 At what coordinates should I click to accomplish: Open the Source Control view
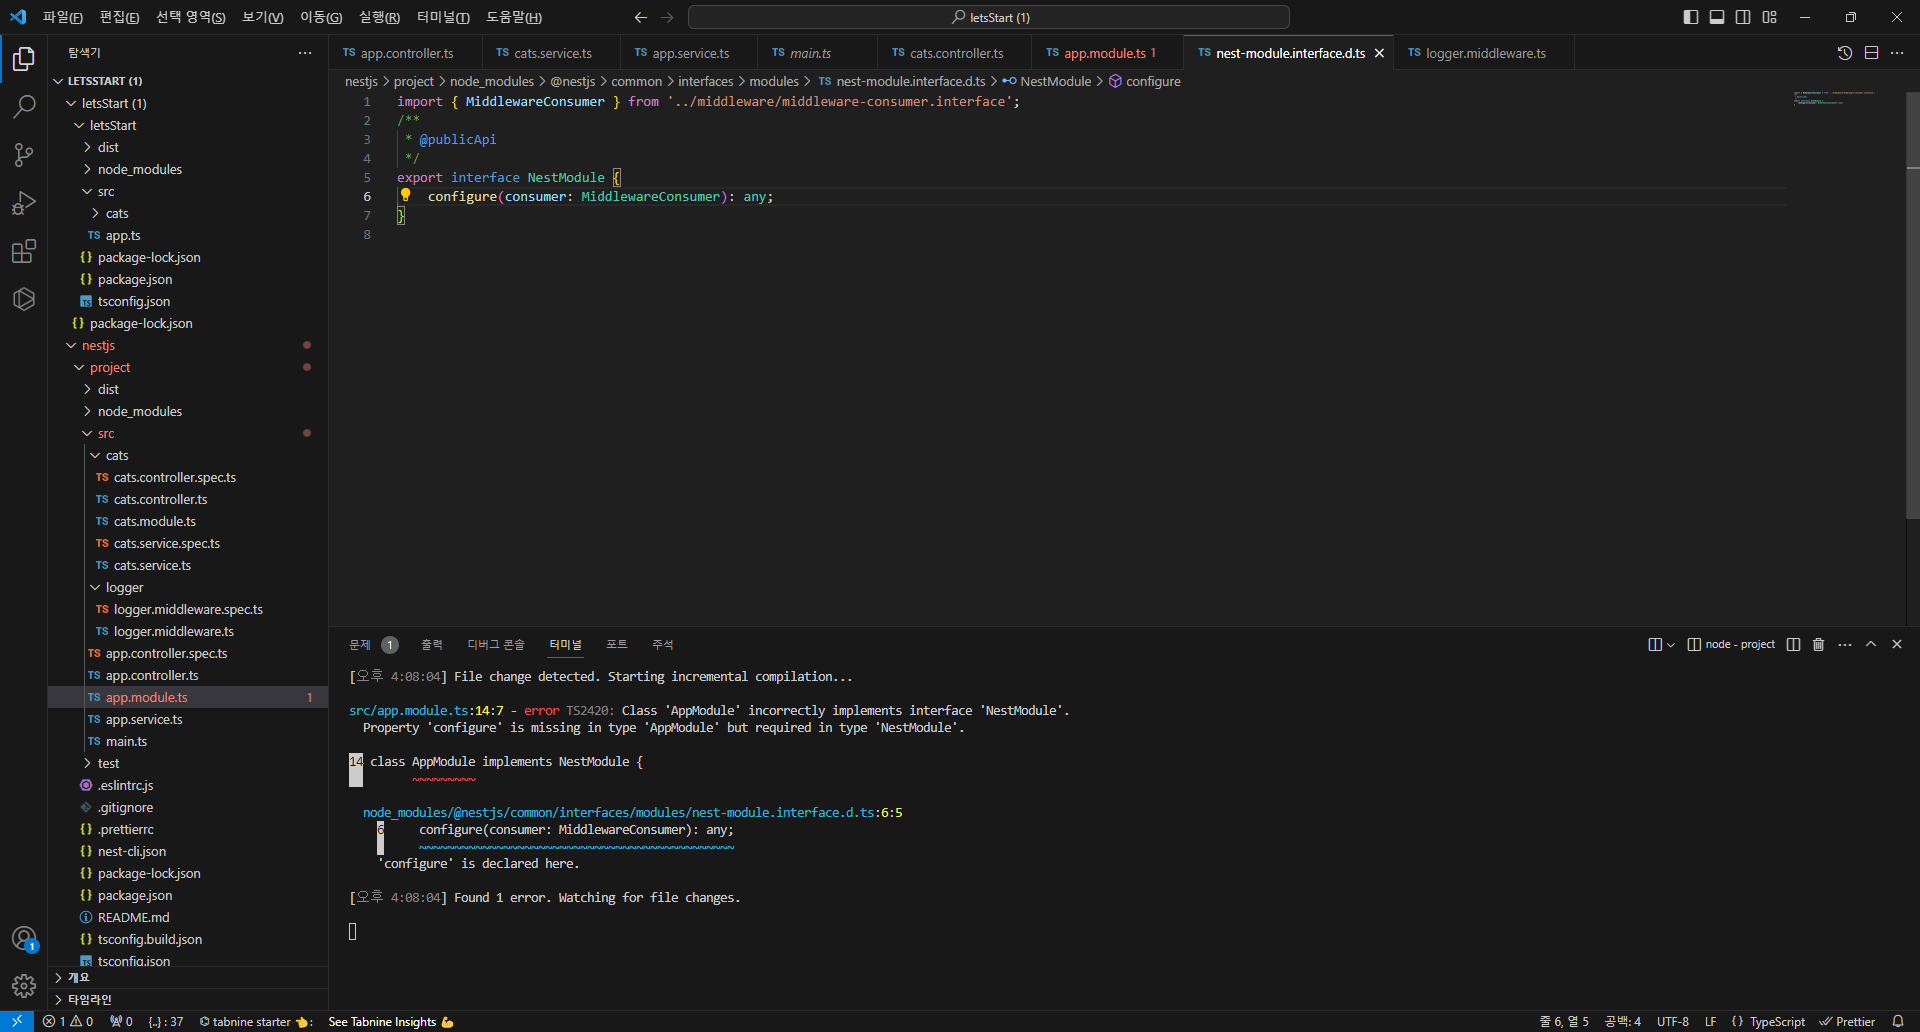[24, 155]
